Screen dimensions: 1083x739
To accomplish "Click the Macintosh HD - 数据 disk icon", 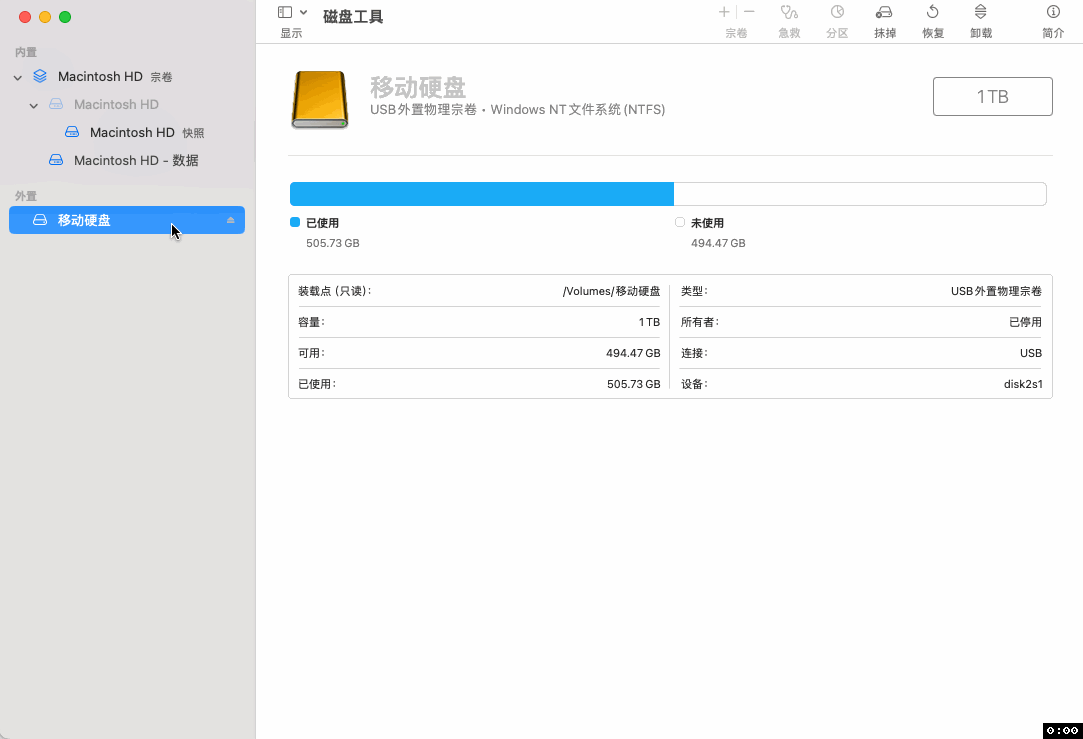I will pyautogui.click(x=56, y=160).
